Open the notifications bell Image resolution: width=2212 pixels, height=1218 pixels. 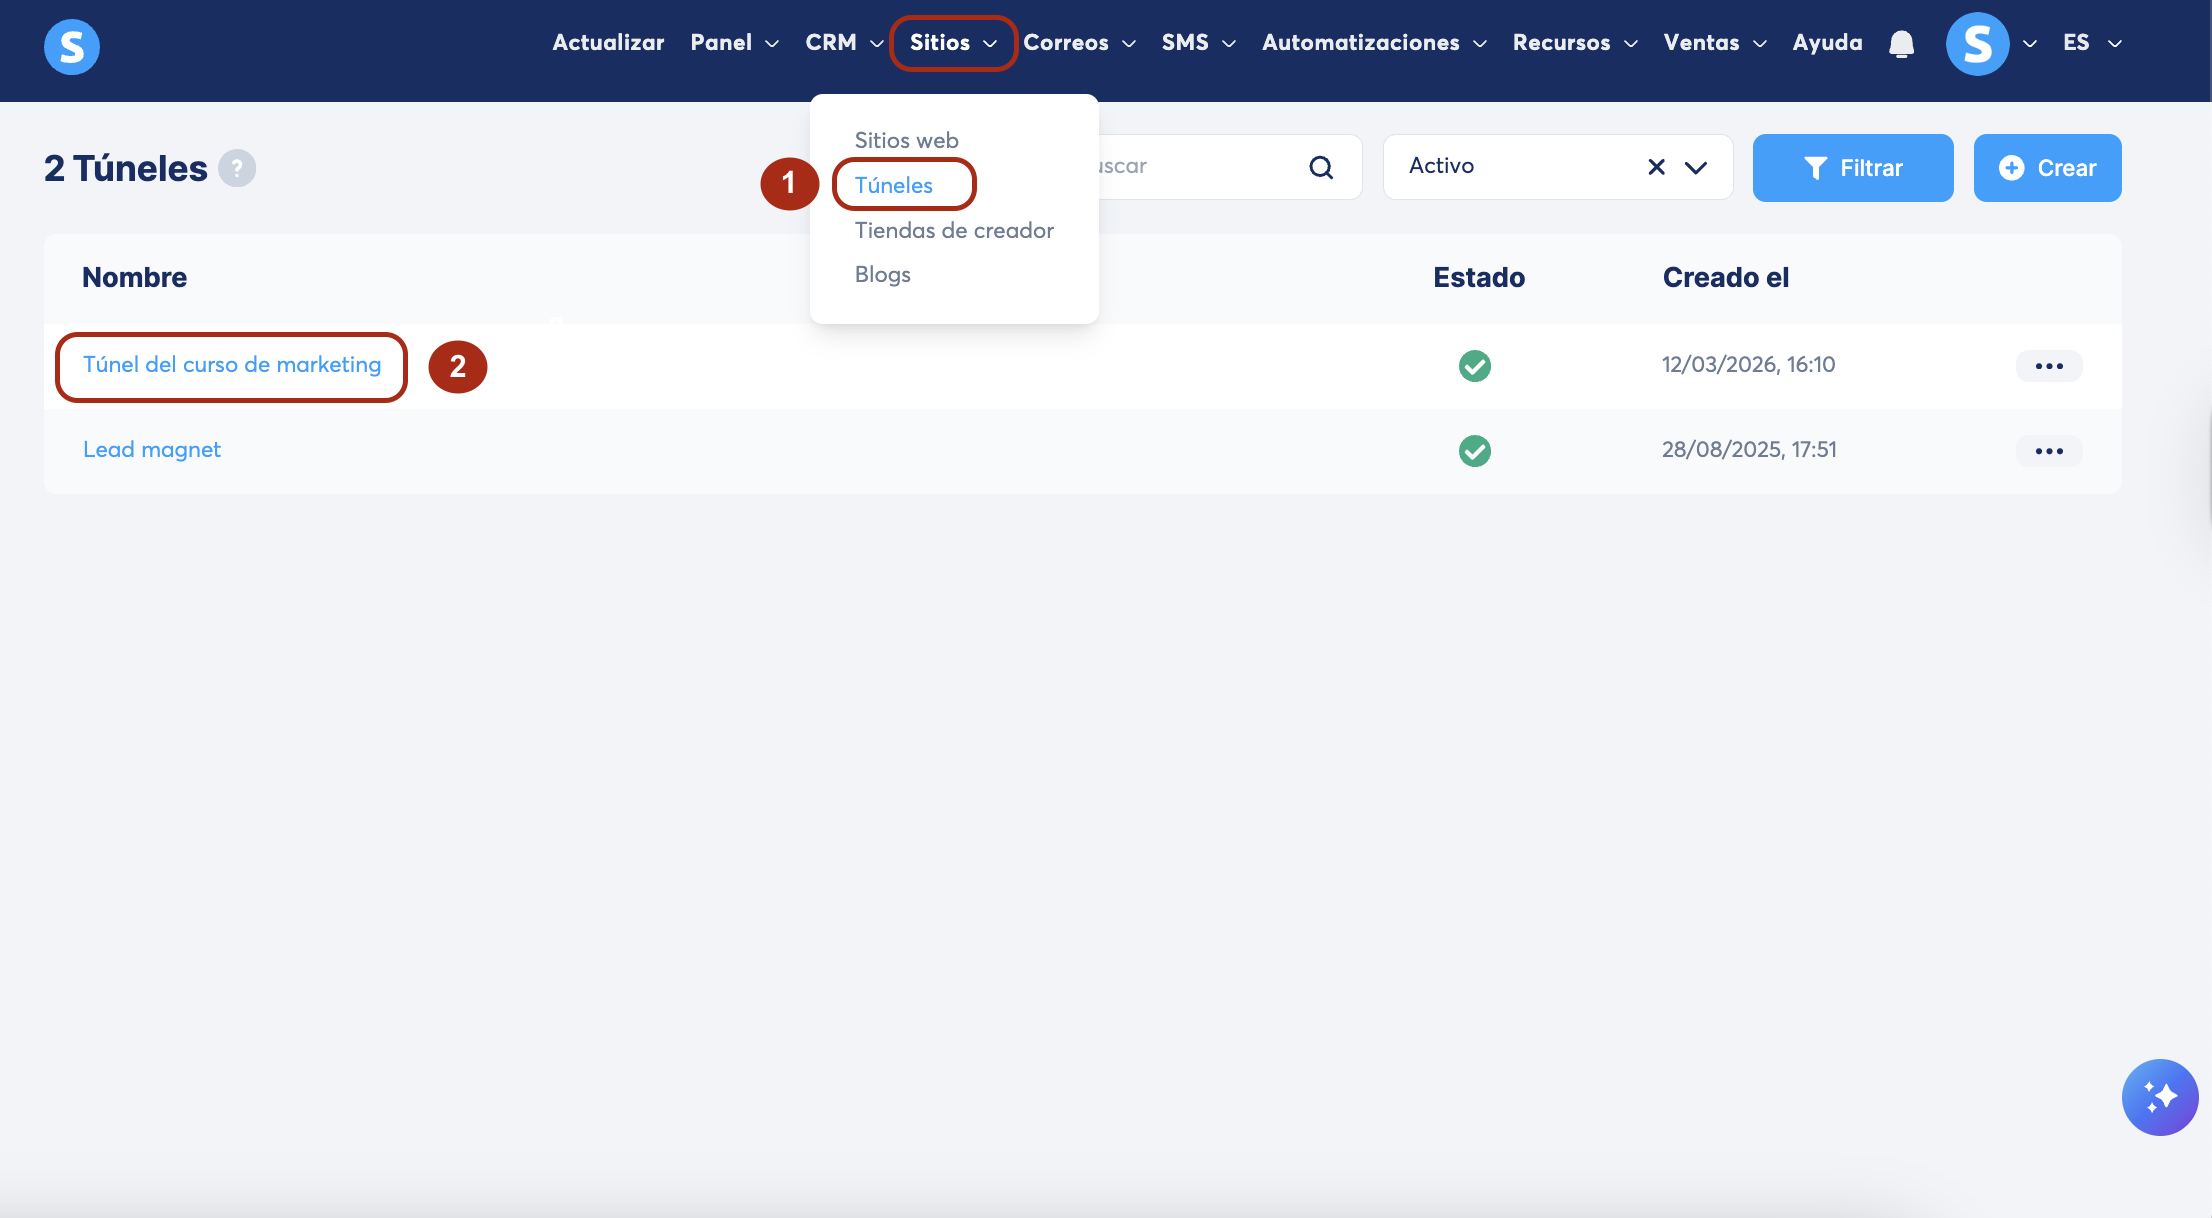1901,44
